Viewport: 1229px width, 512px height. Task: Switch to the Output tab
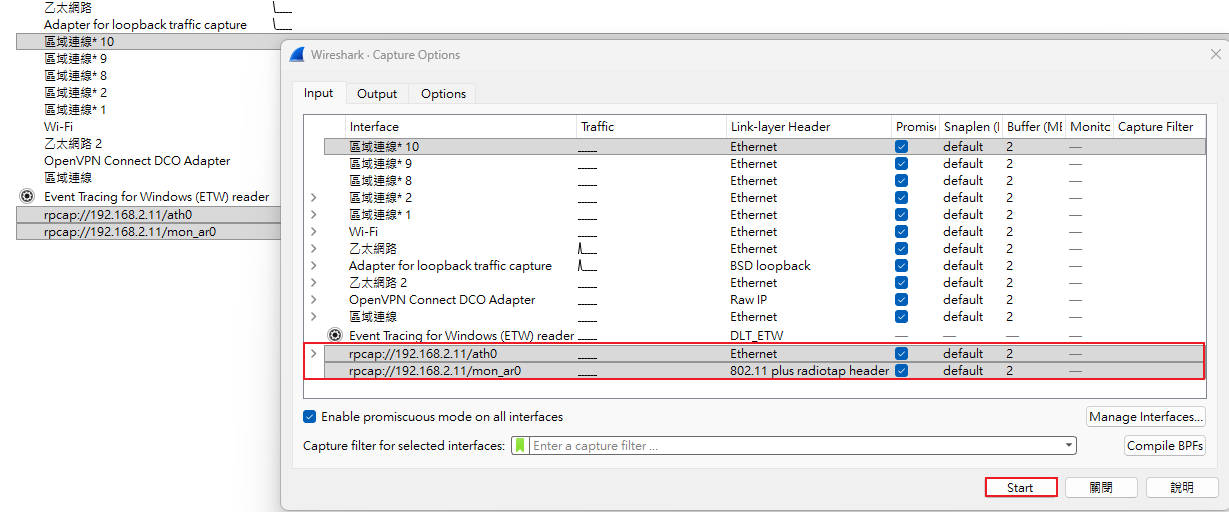coord(377,94)
